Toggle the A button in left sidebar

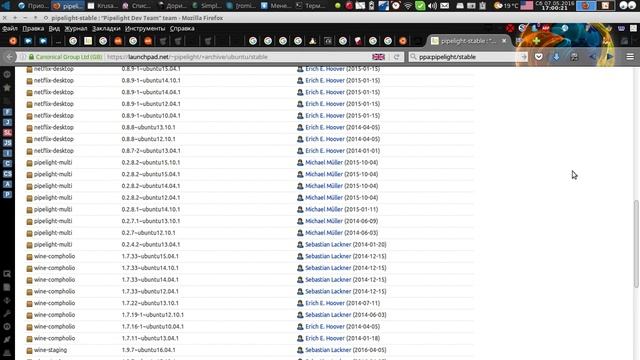pos(7,184)
